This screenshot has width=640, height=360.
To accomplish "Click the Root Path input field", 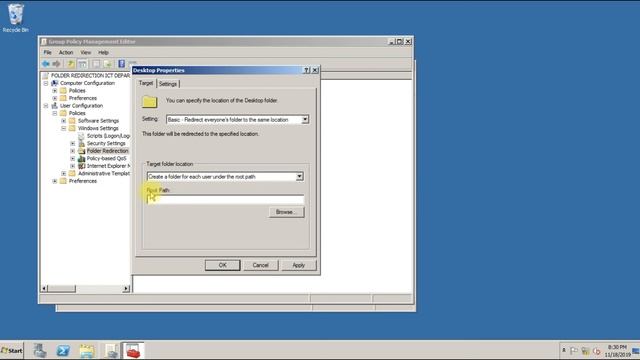I will (x=225, y=199).
